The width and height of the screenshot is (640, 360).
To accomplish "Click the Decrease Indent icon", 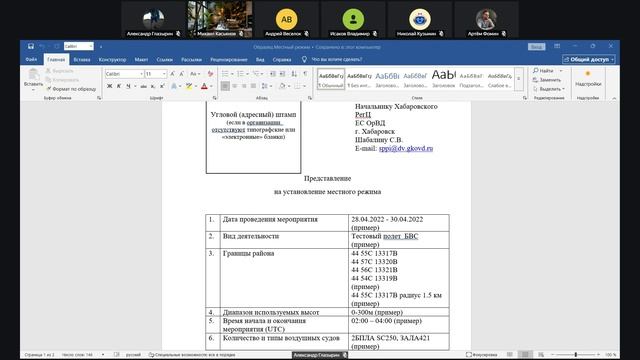I will point(273,74).
